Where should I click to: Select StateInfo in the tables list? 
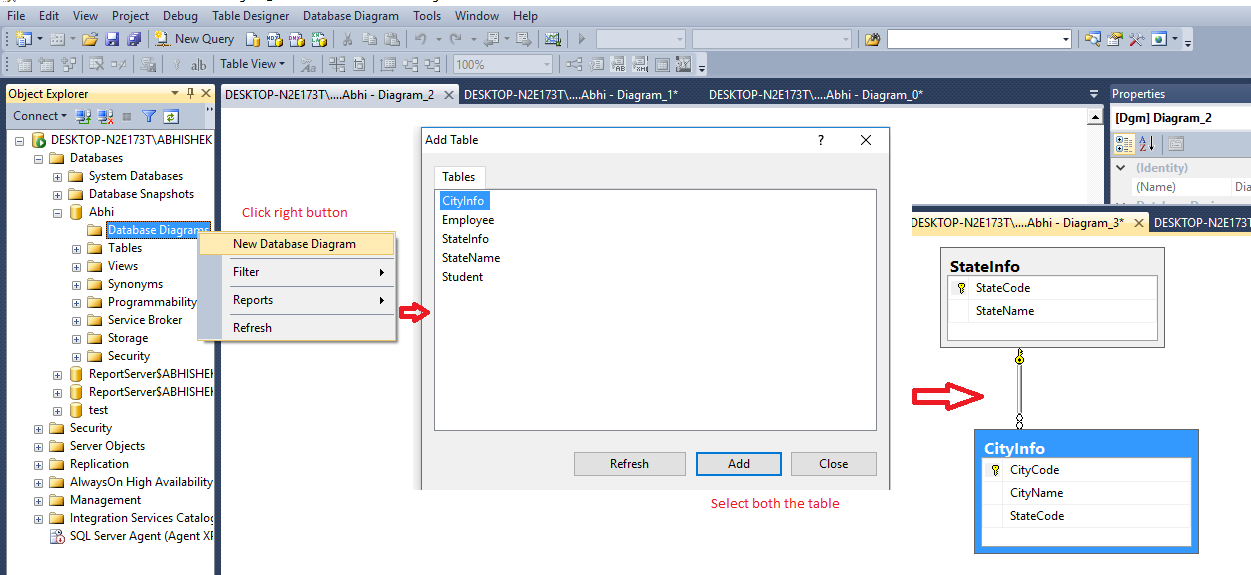(465, 239)
